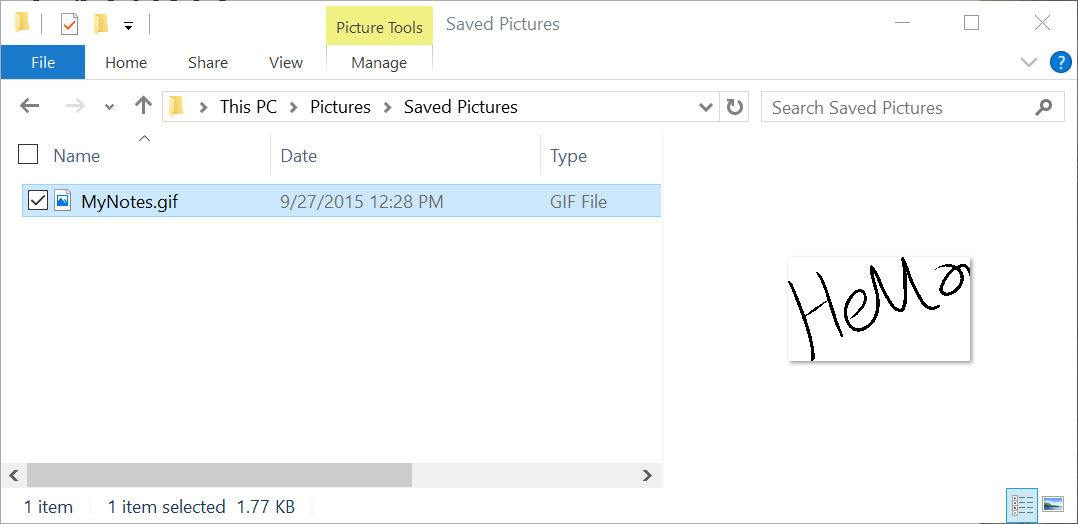Refresh the Saved Pictures folder view

pos(734,107)
